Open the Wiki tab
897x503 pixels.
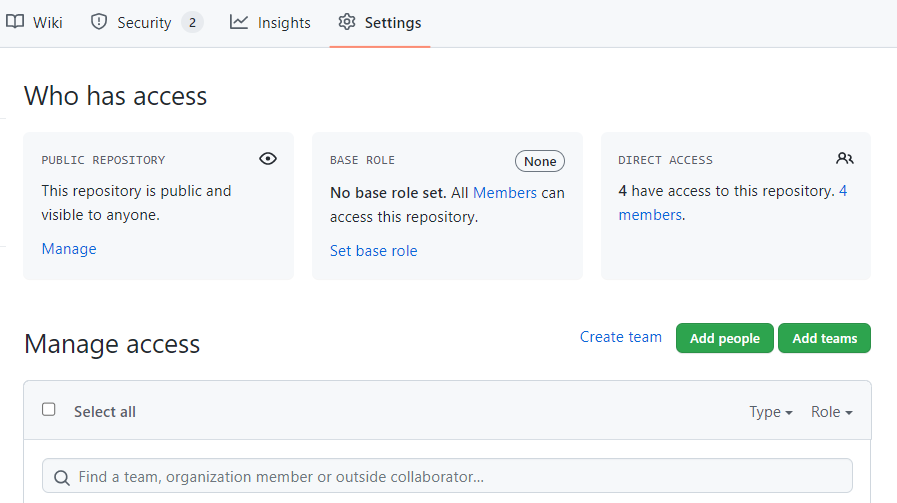point(47,22)
